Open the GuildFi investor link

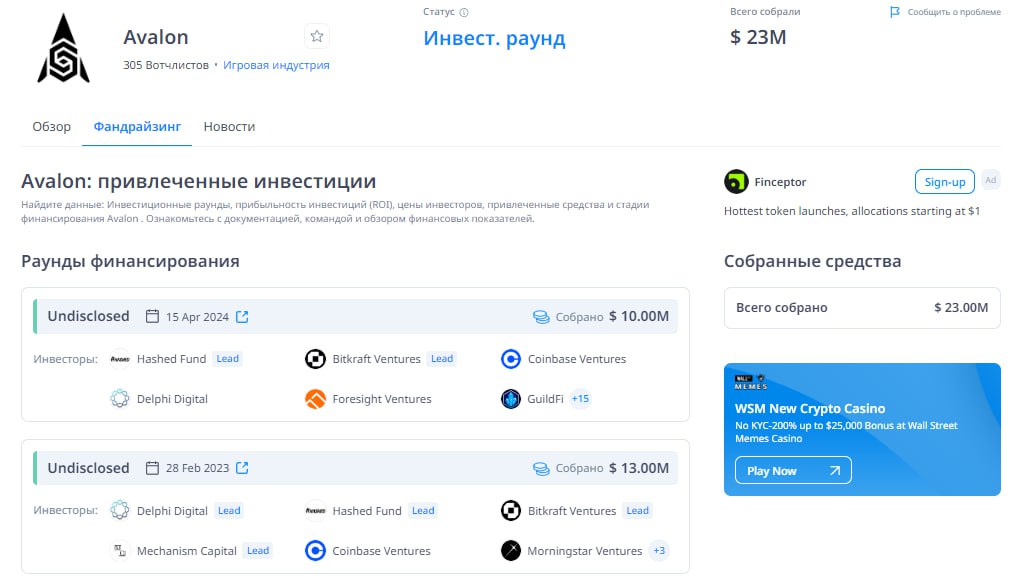(x=545, y=399)
